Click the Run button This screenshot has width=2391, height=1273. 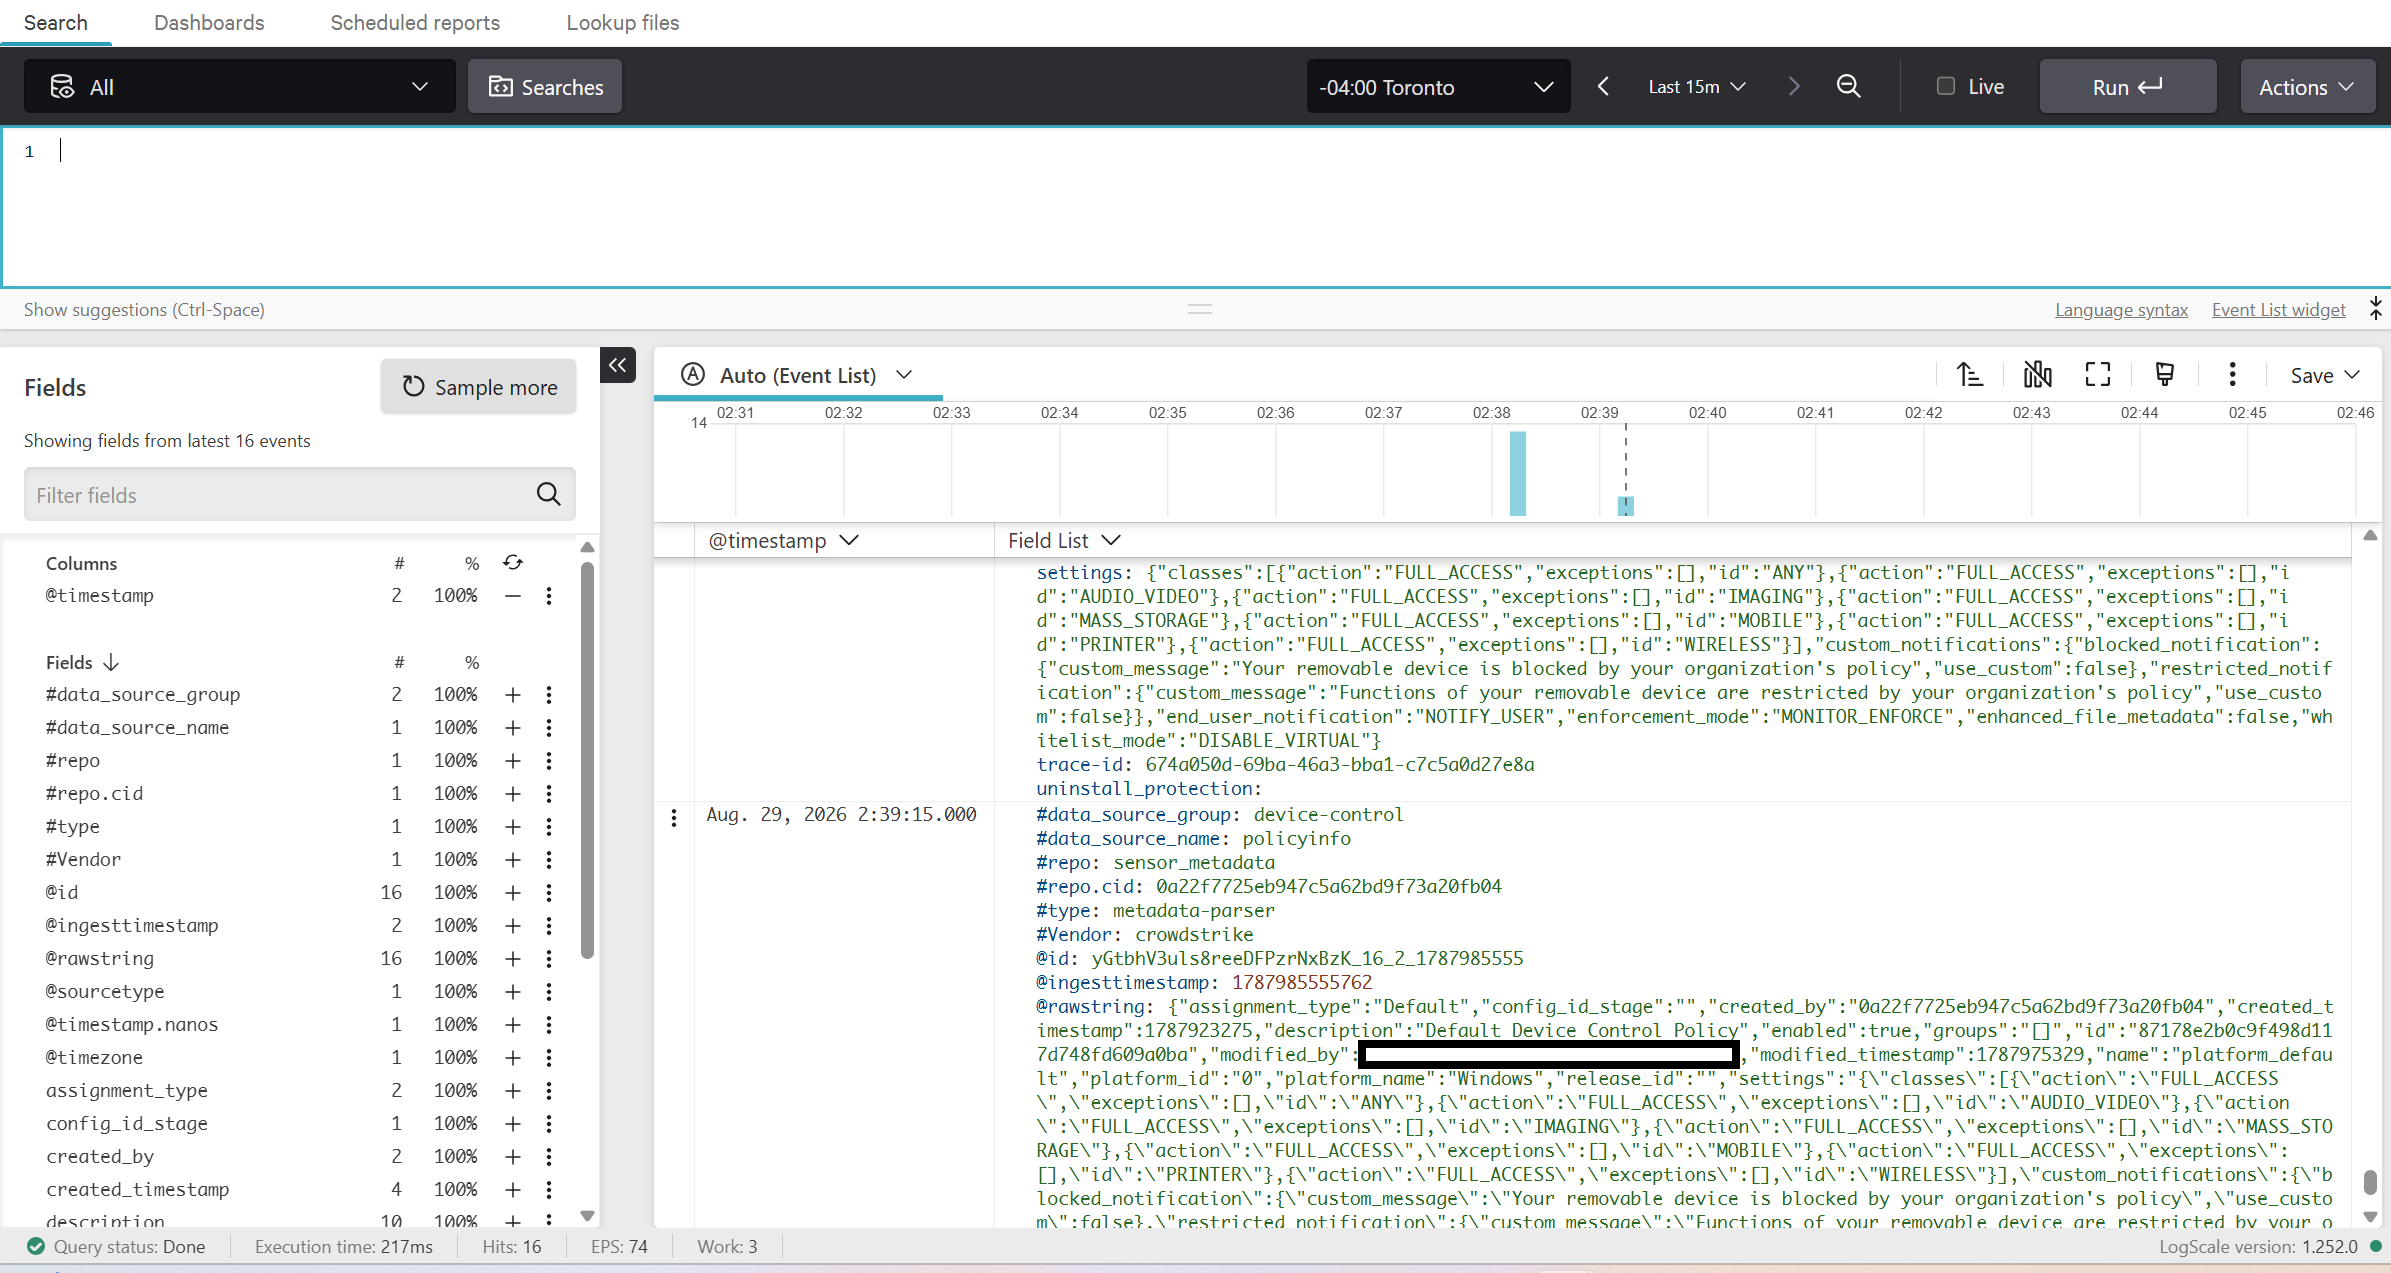[x=2128, y=87]
